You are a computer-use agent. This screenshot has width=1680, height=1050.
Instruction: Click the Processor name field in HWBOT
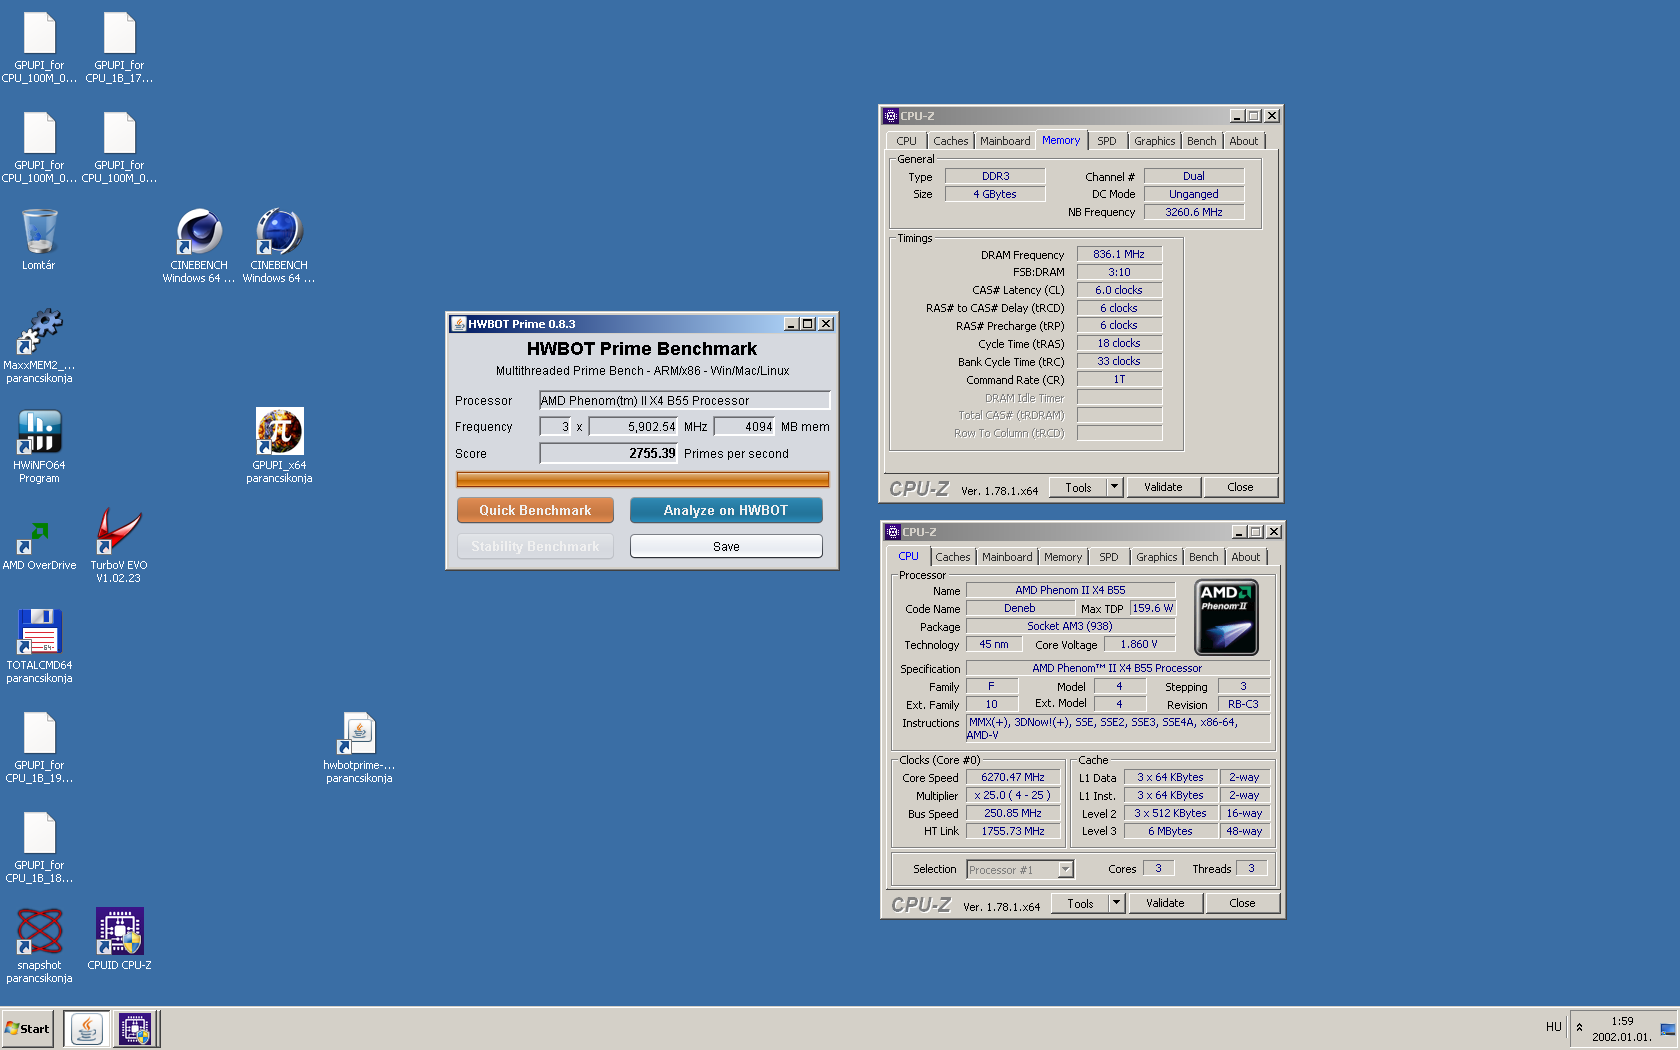tap(684, 400)
